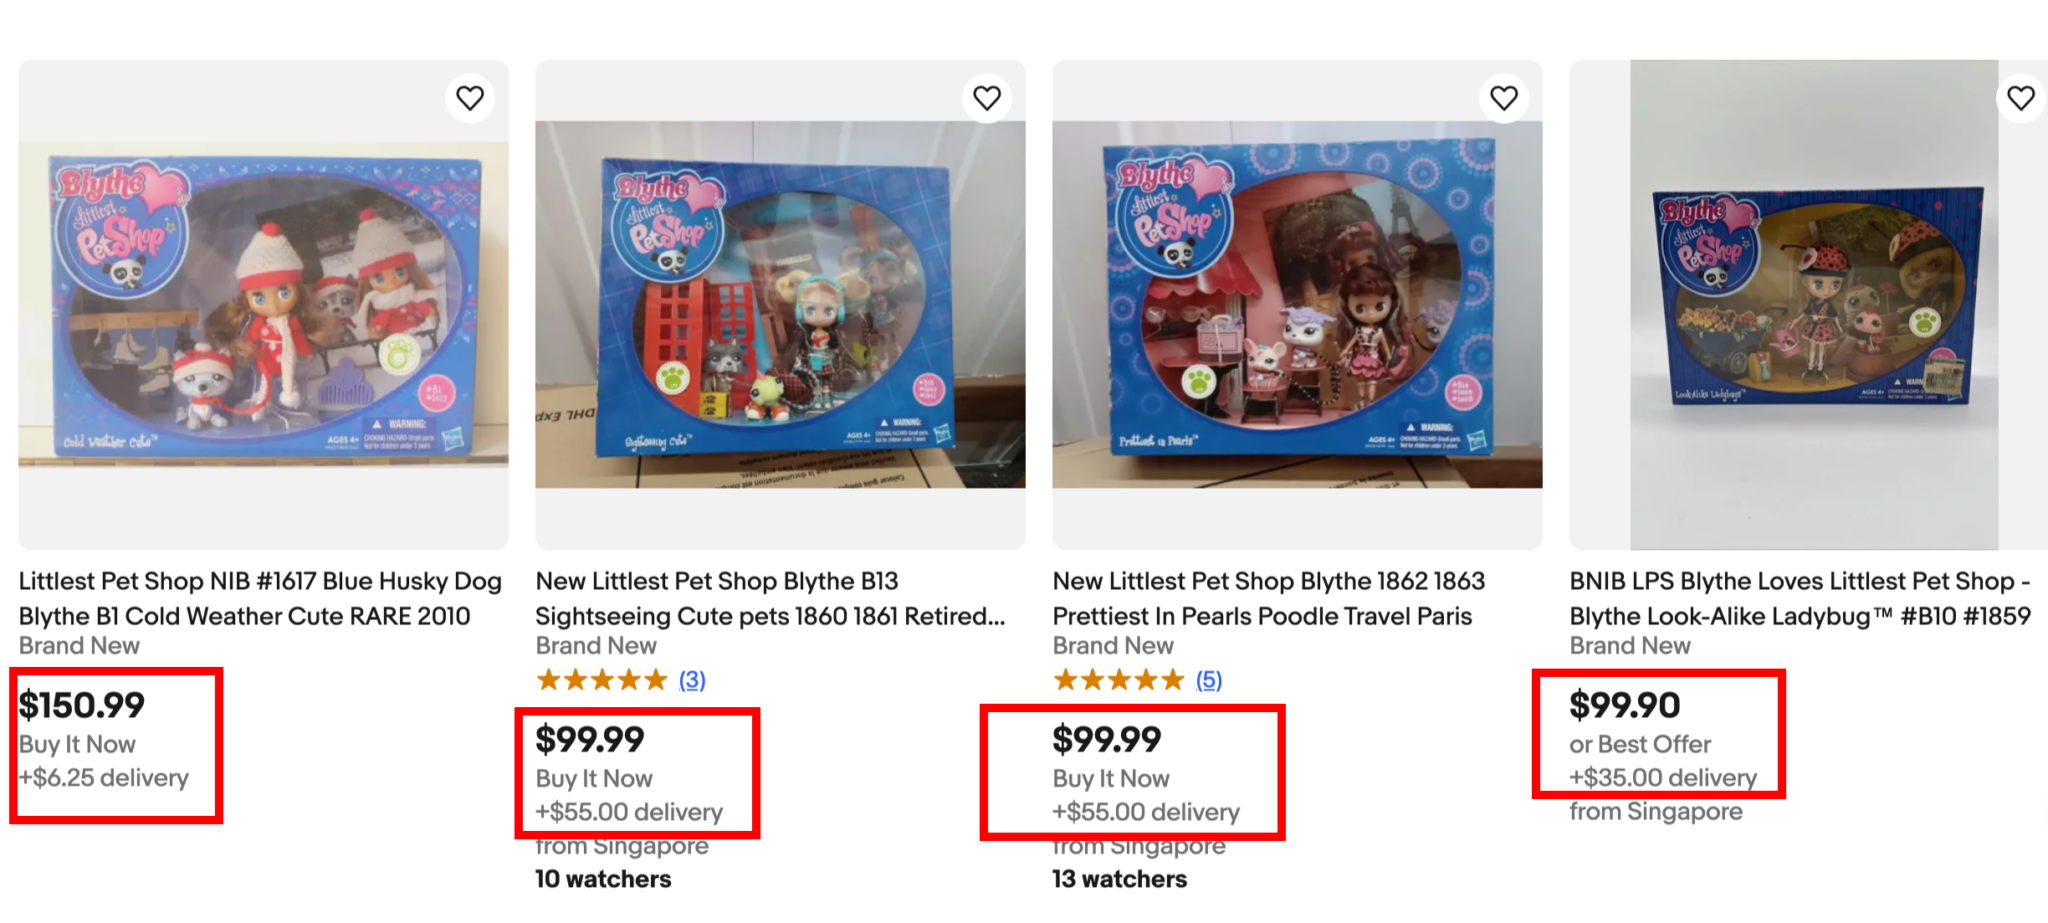Screen dimensions: 2048x923
Task: Click the star rating on Sightseeing Cute listing
Action: [x=601, y=680]
